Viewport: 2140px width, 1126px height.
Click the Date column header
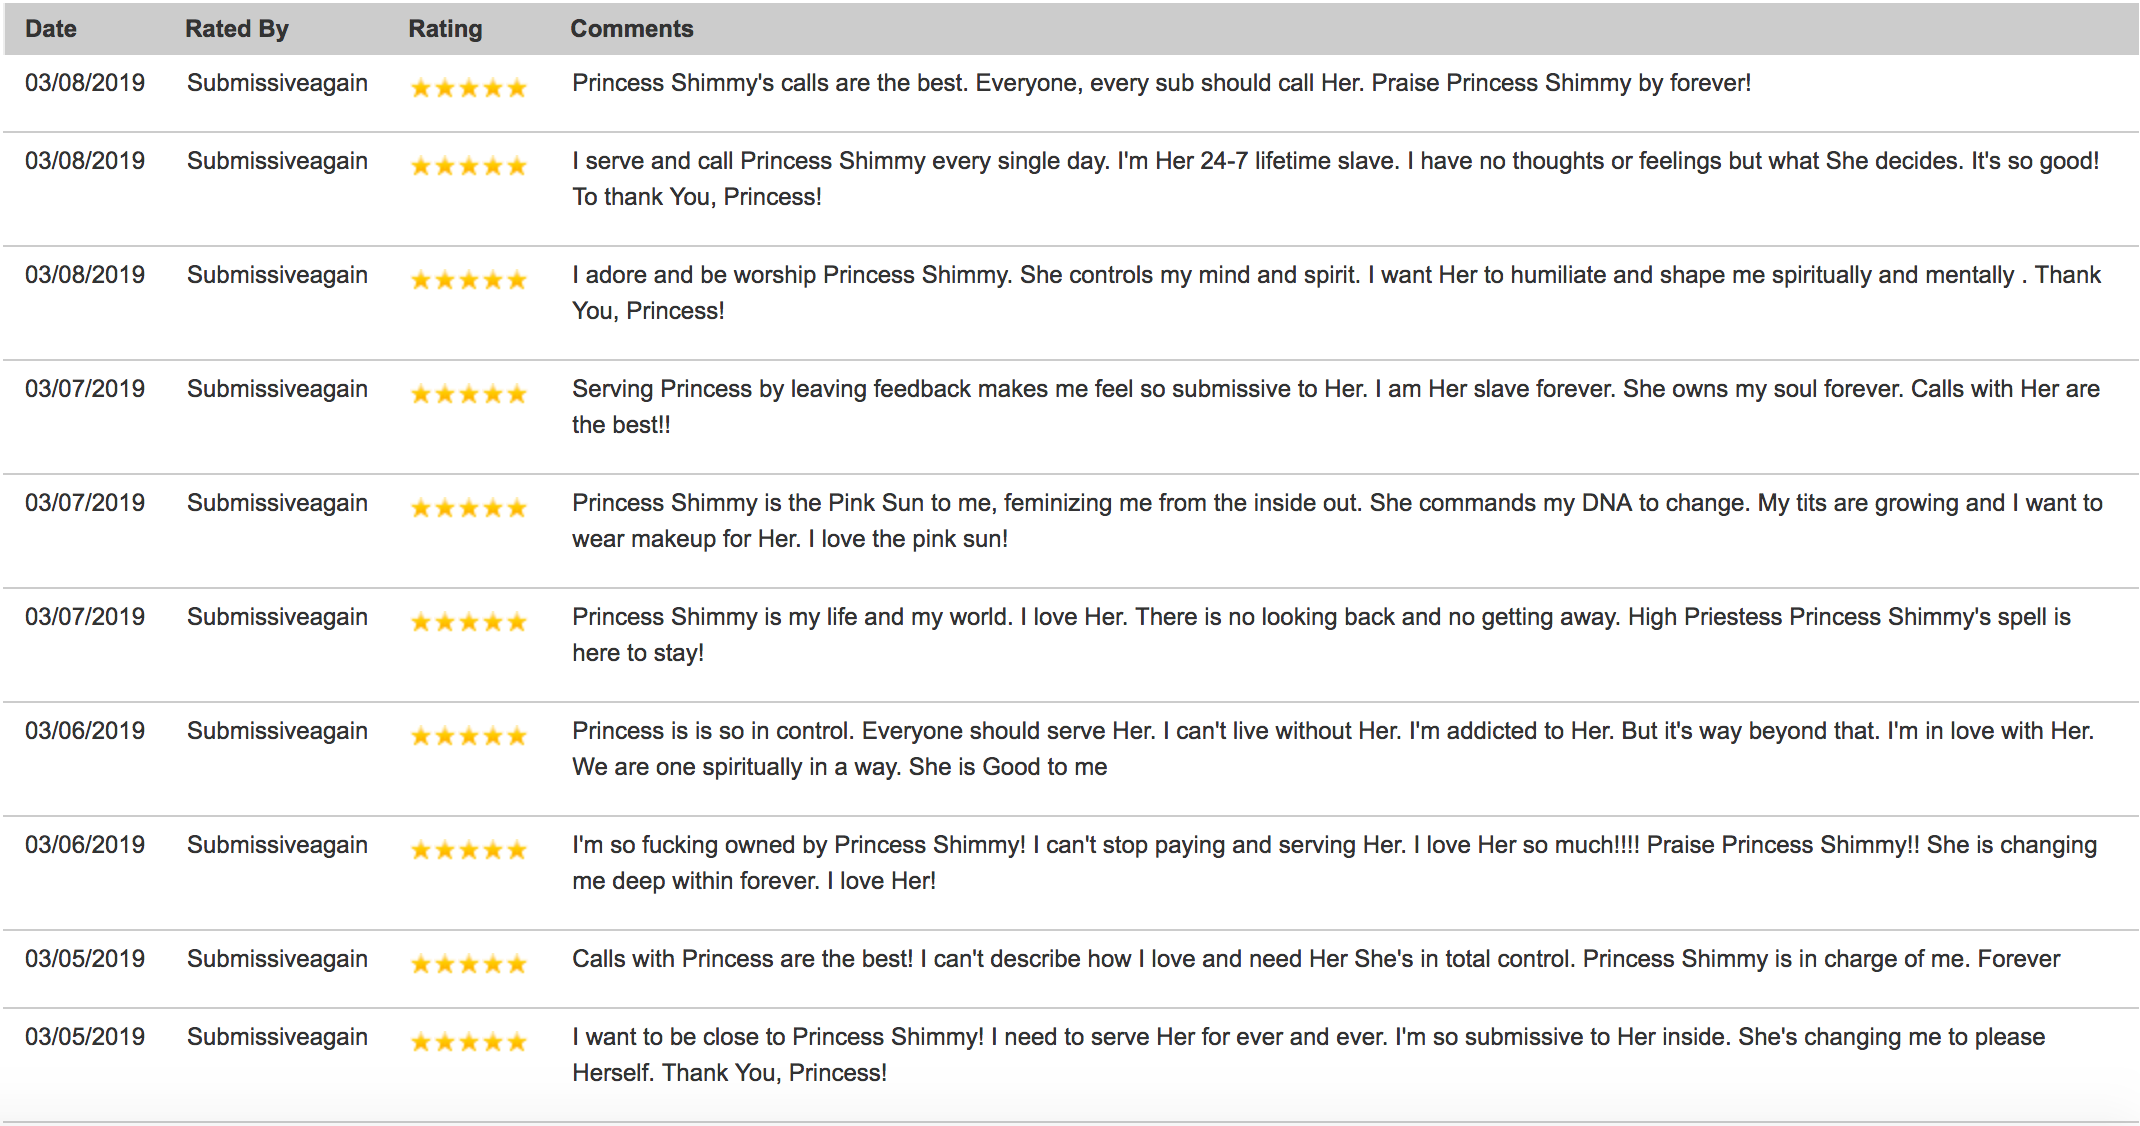51,29
